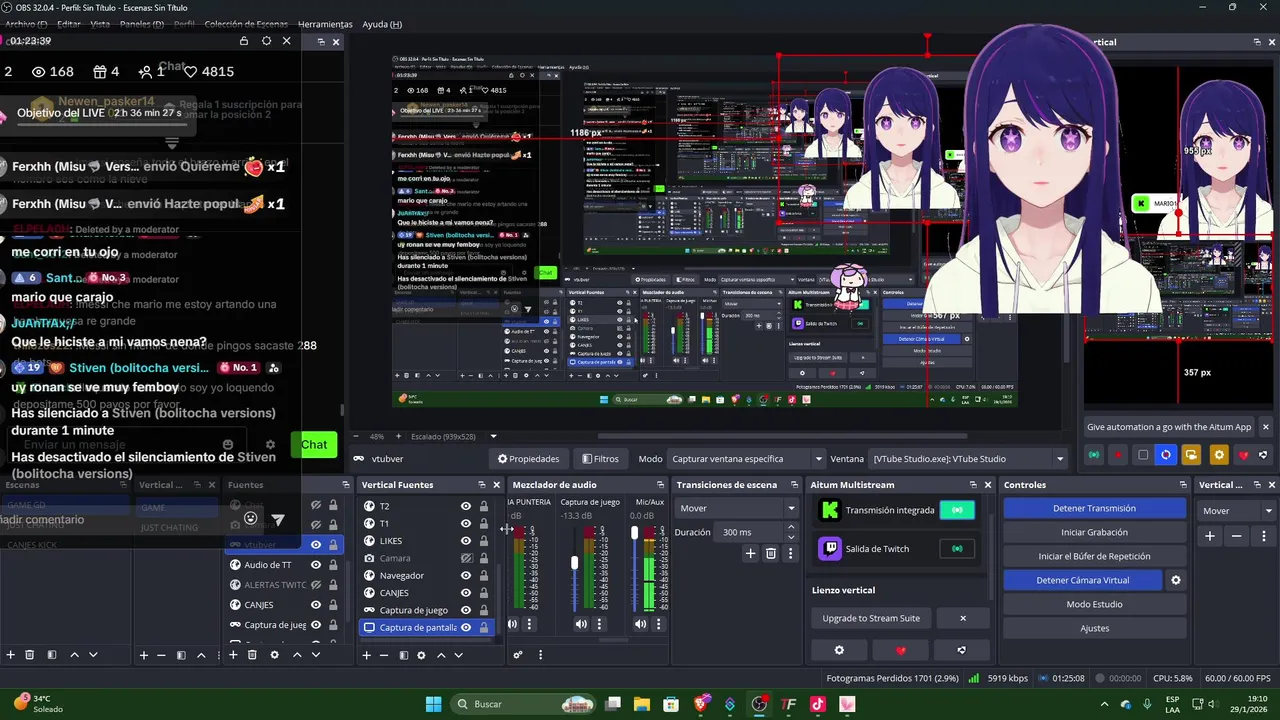Add a source in Vertical Fuentes panel
Viewport: 1280px width, 720px height.
click(367, 655)
